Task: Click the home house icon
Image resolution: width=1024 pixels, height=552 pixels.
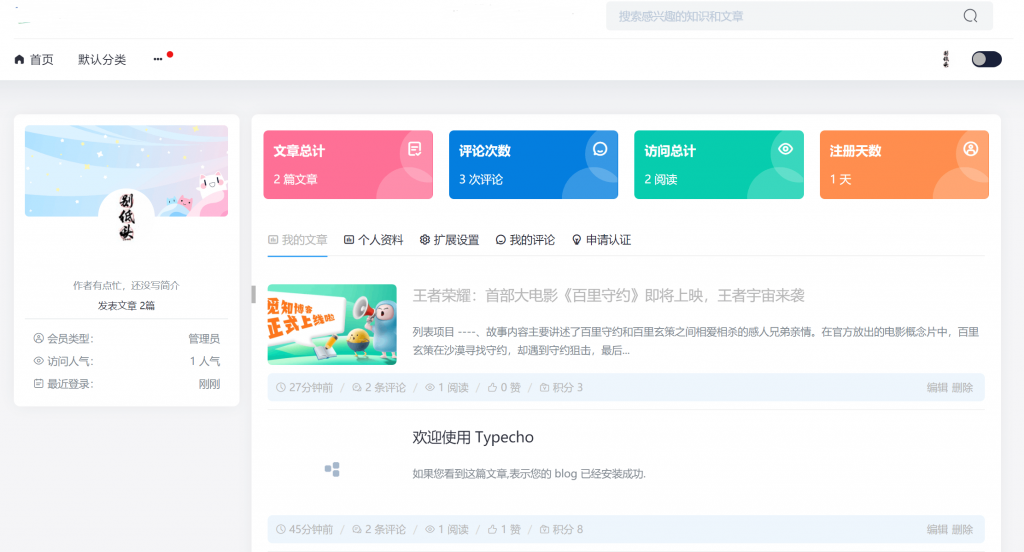Action: [x=20, y=59]
